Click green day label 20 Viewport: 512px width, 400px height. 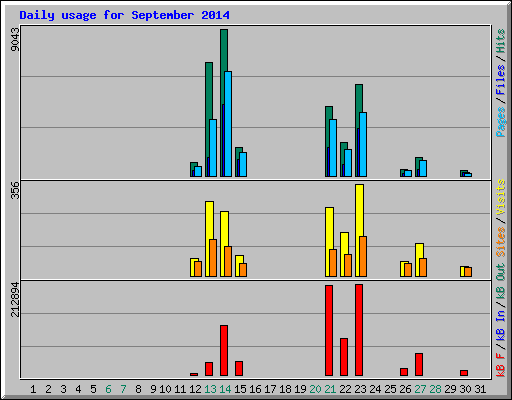(x=315, y=389)
